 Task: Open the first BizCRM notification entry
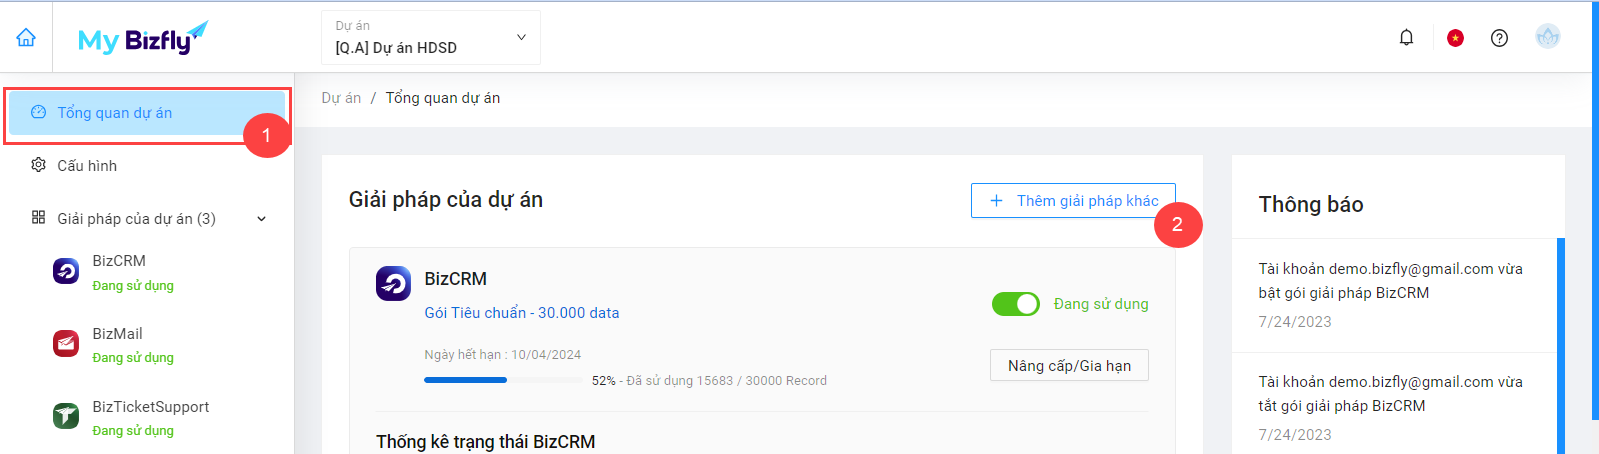(x=1395, y=295)
